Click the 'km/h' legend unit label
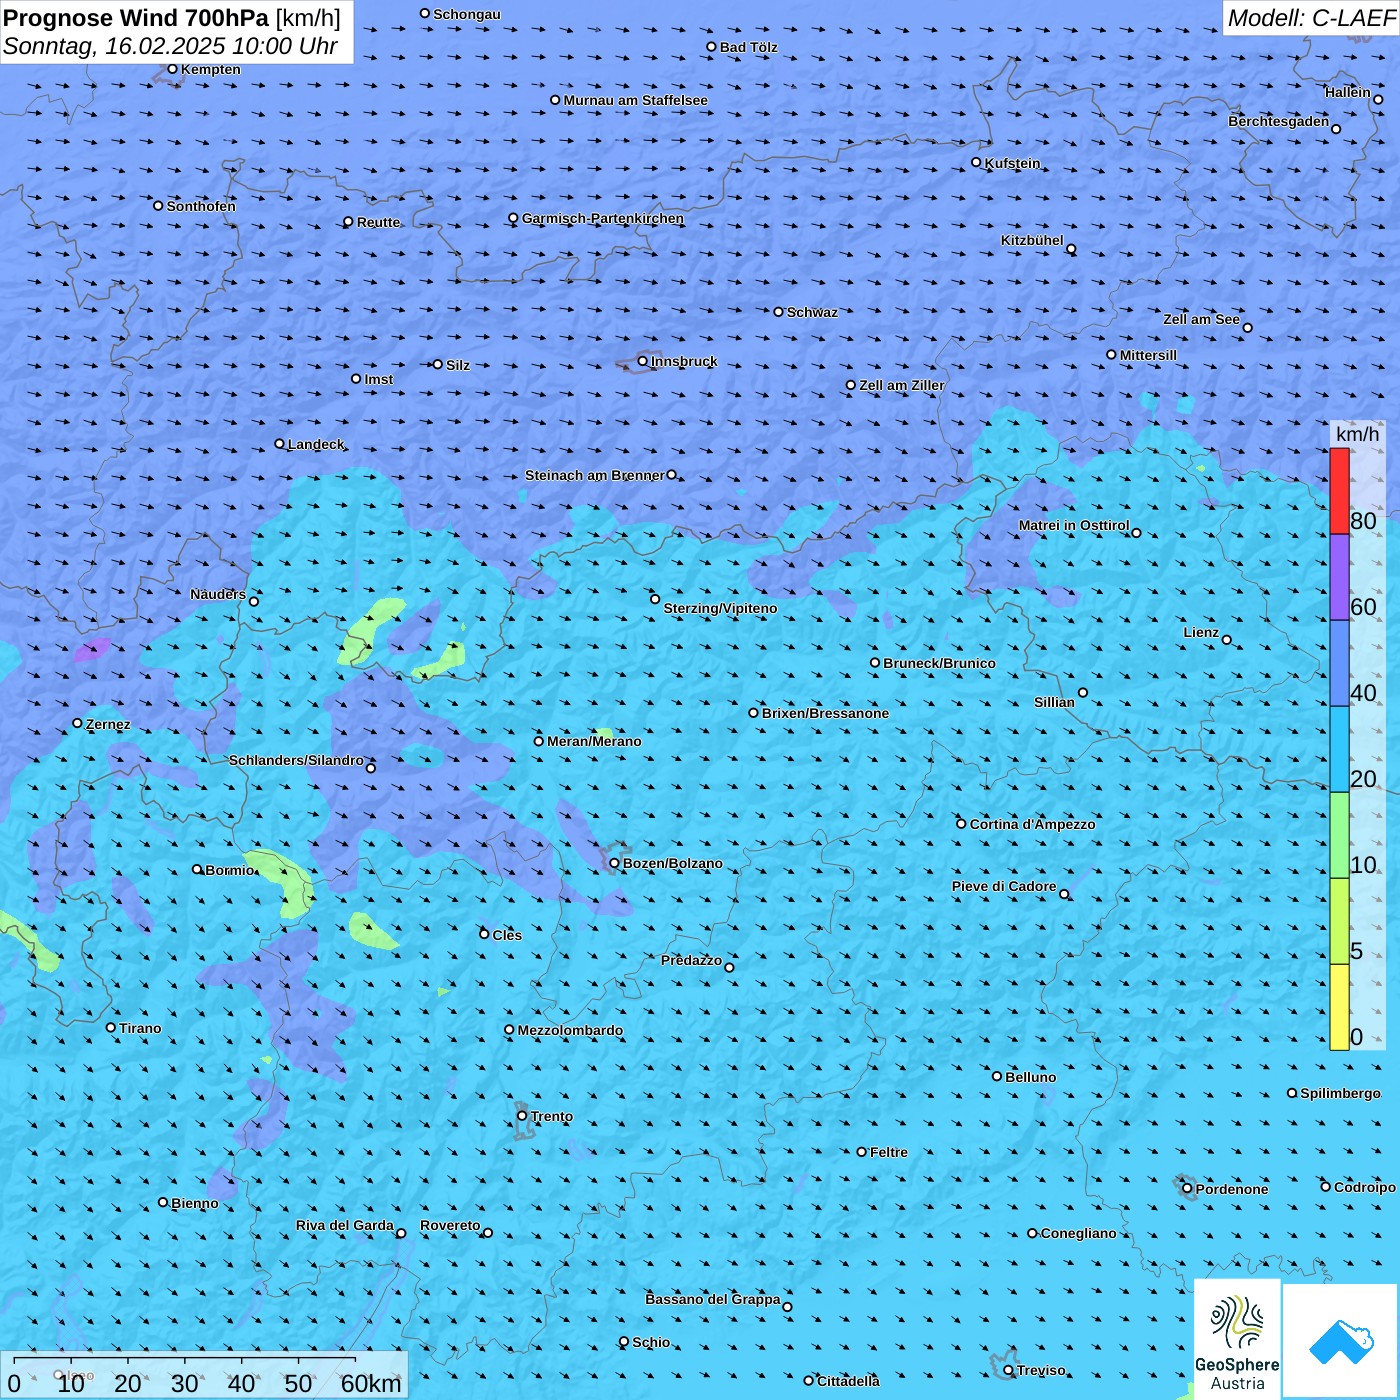Viewport: 1400px width, 1400px height. [x=1357, y=434]
